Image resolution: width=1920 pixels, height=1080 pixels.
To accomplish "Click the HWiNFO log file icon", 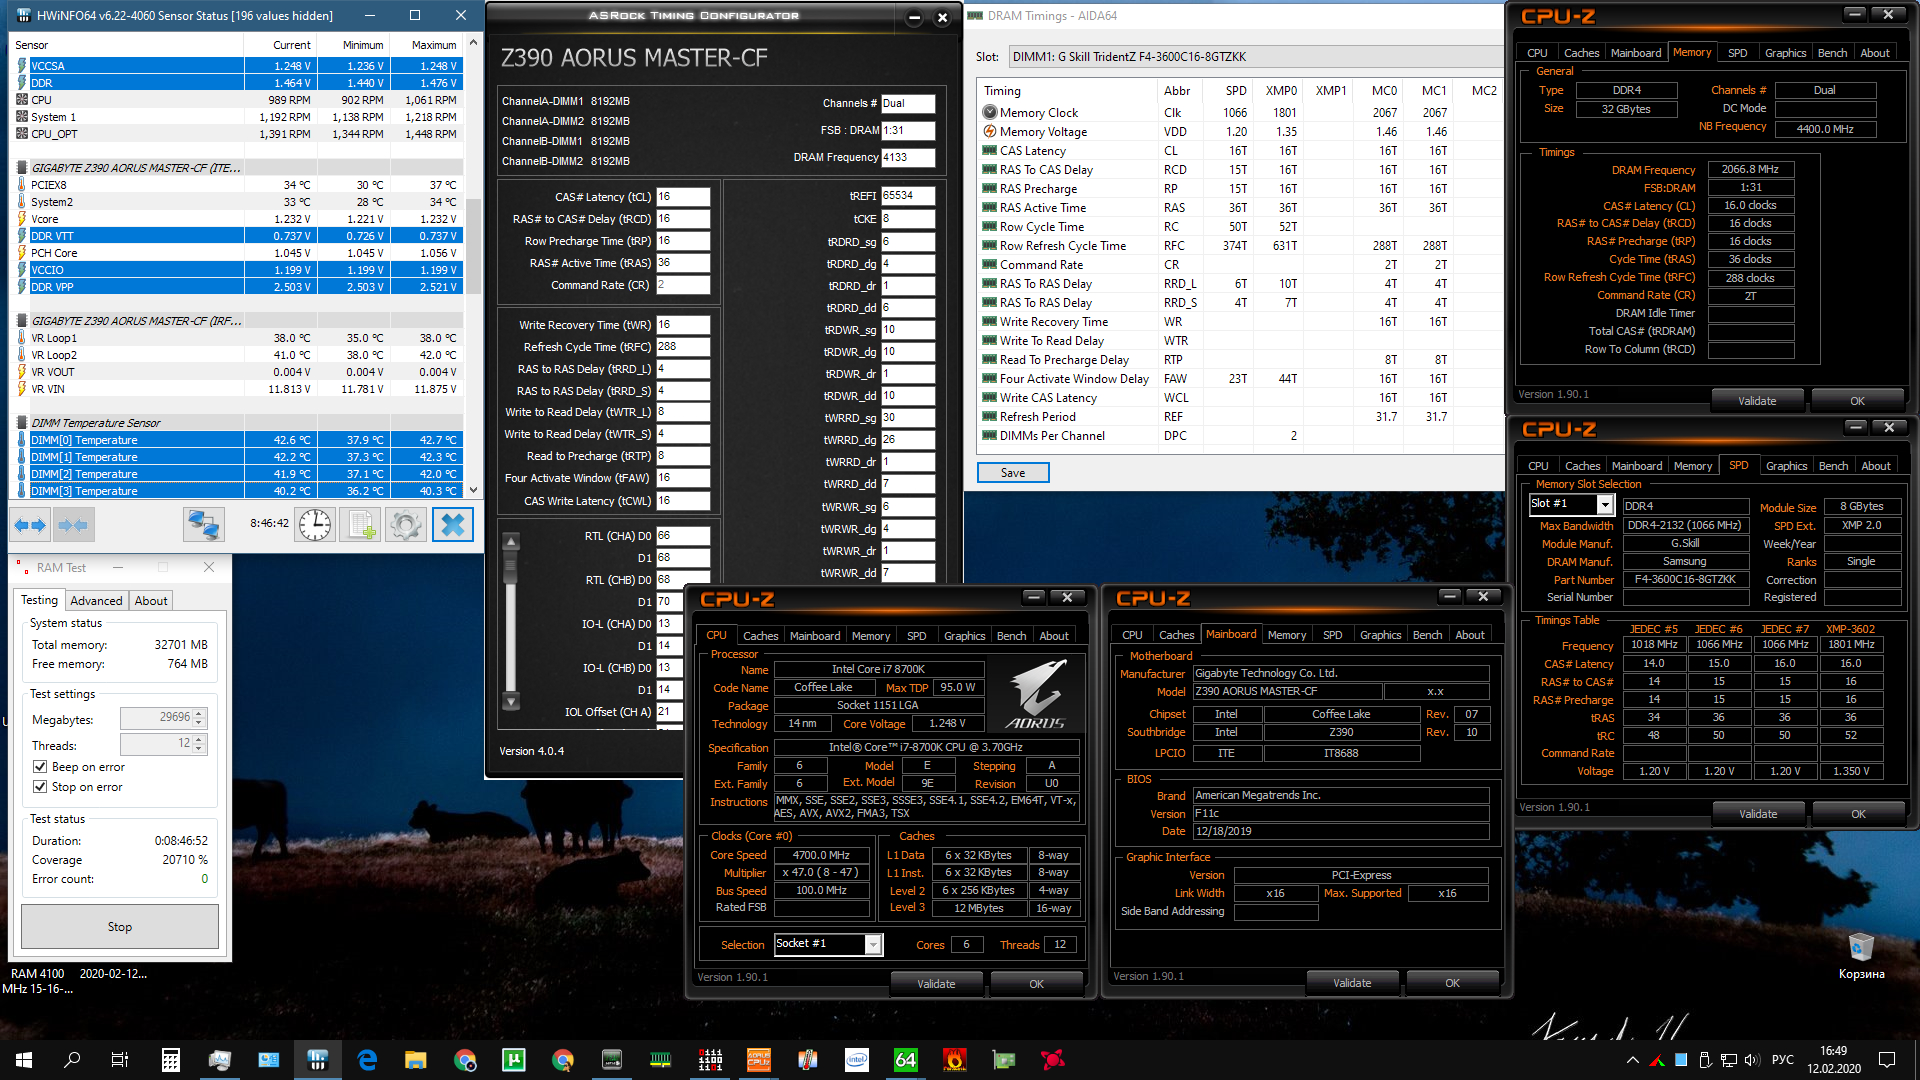I will coord(360,524).
